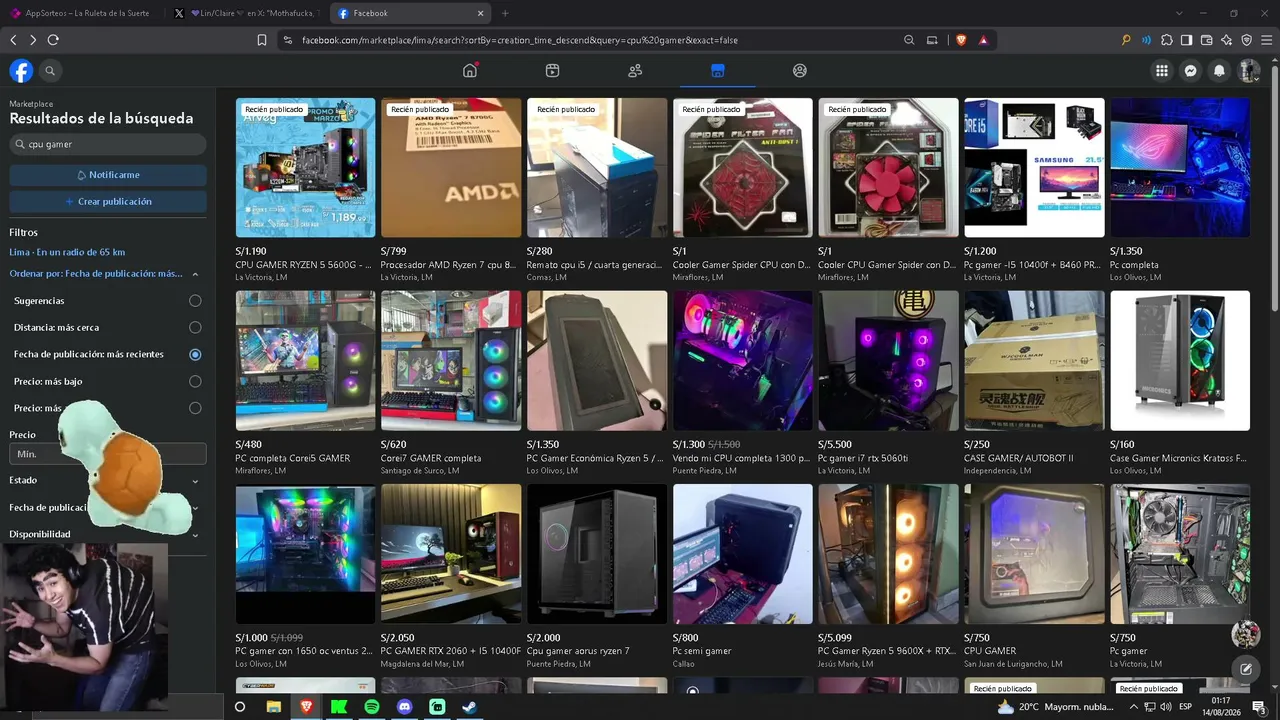Open the Facebook menu grid icon
The width and height of the screenshot is (1280, 720).
click(x=1161, y=71)
